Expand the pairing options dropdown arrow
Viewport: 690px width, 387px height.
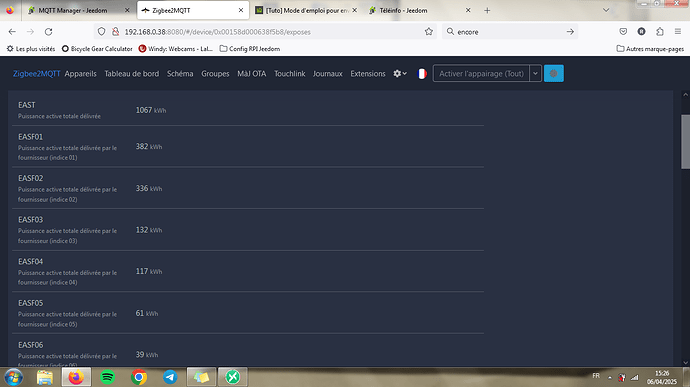click(x=536, y=74)
